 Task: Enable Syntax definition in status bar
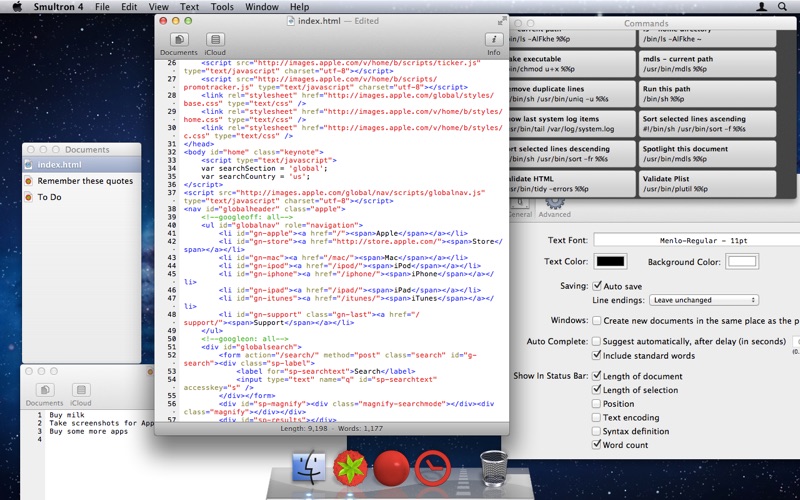coord(596,431)
